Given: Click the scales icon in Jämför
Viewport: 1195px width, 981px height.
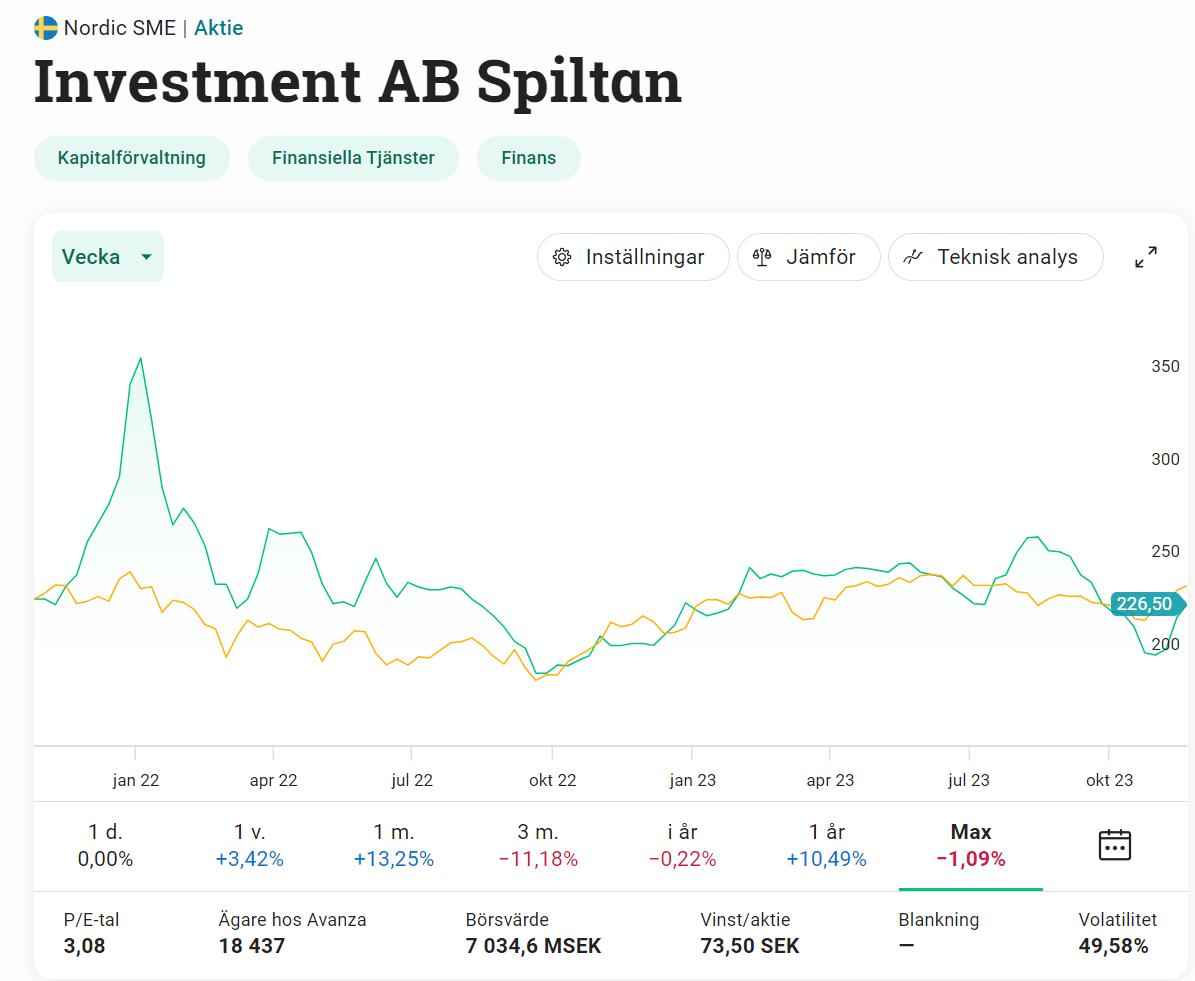Looking at the screenshot, I should click(x=761, y=257).
